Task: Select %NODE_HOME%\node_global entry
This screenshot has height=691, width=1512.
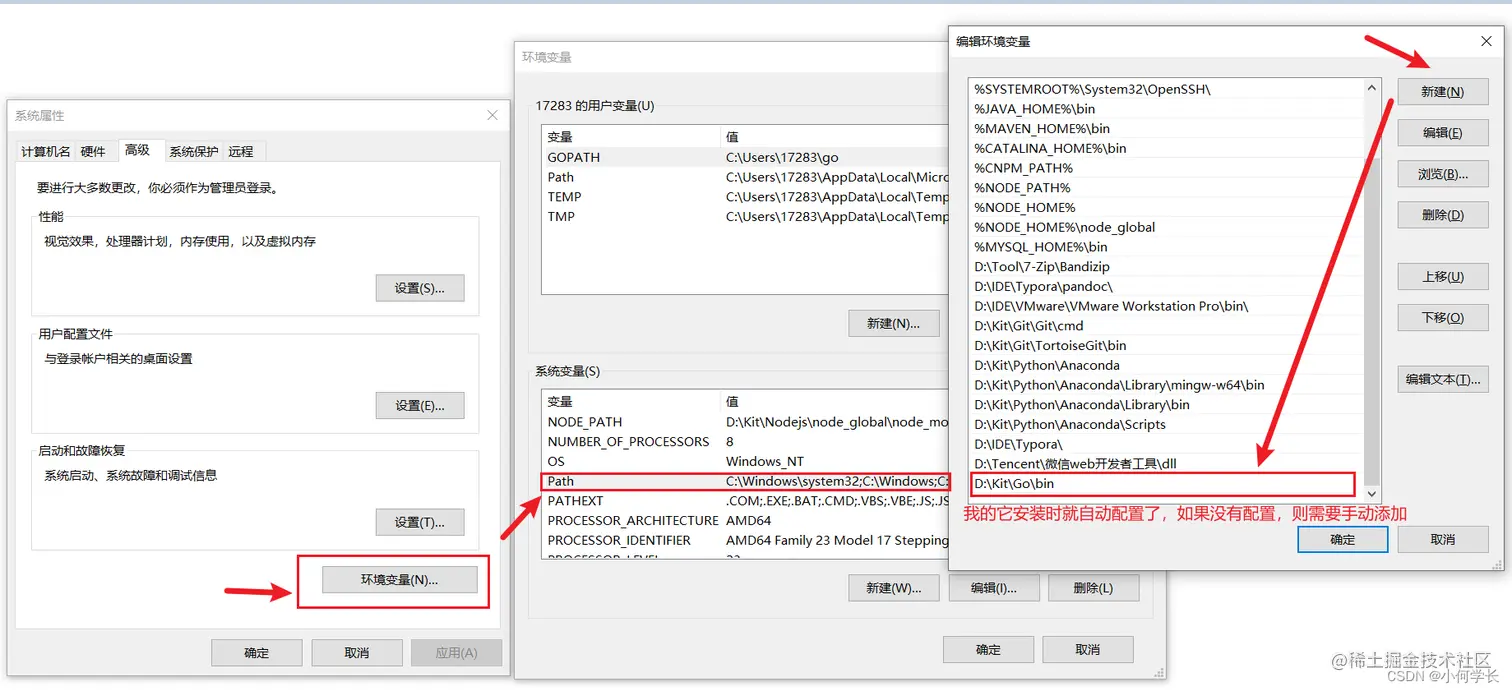Action: pyautogui.click(x=1166, y=227)
